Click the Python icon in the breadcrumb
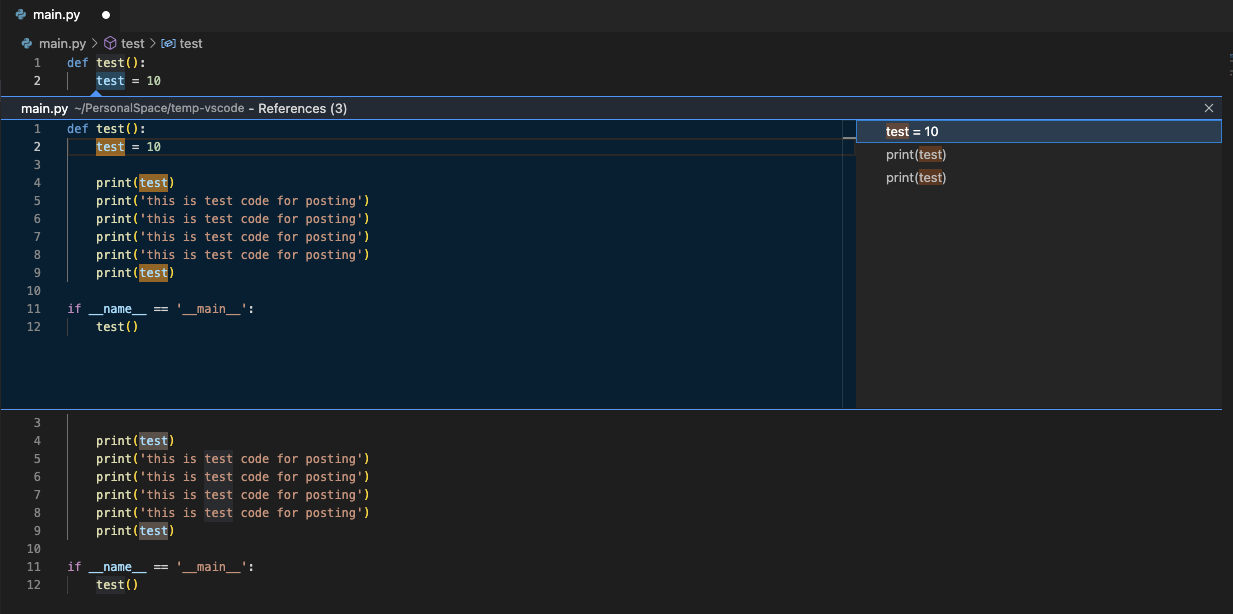Viewport: 1233px width, 614px height. point(27,43)
